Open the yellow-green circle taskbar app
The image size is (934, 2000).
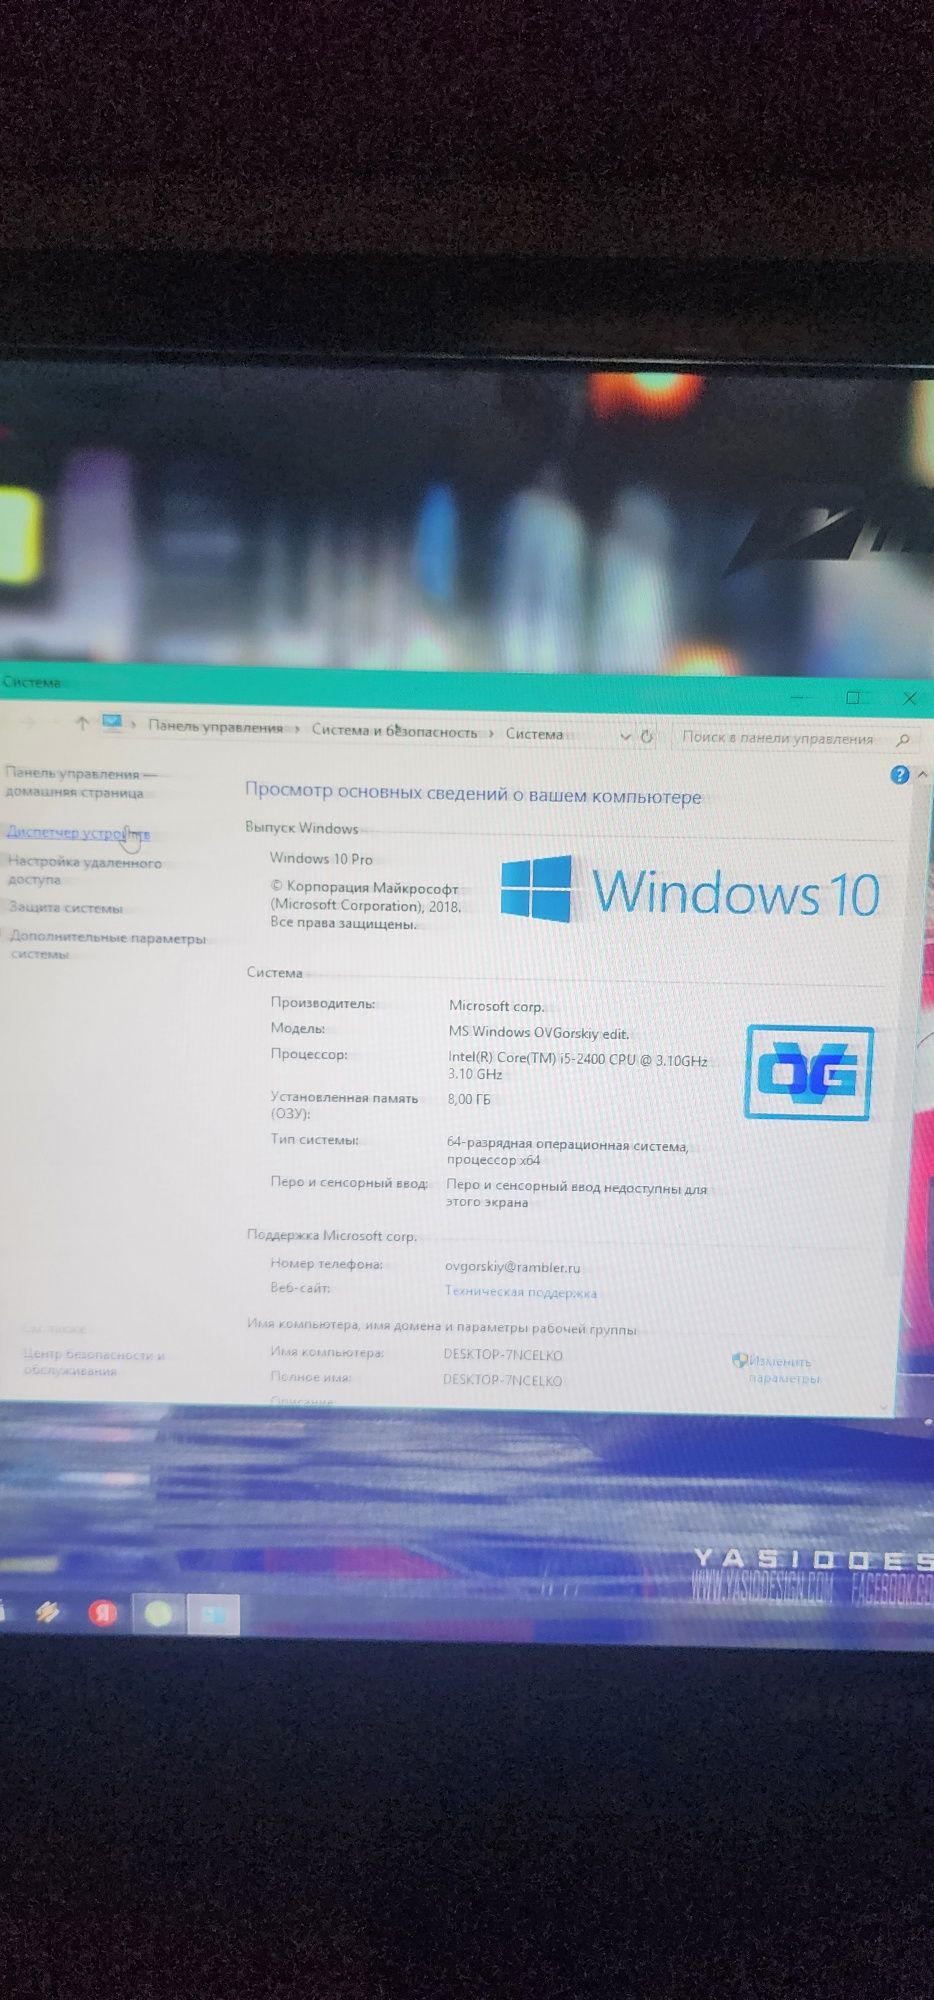(159, 1613)
